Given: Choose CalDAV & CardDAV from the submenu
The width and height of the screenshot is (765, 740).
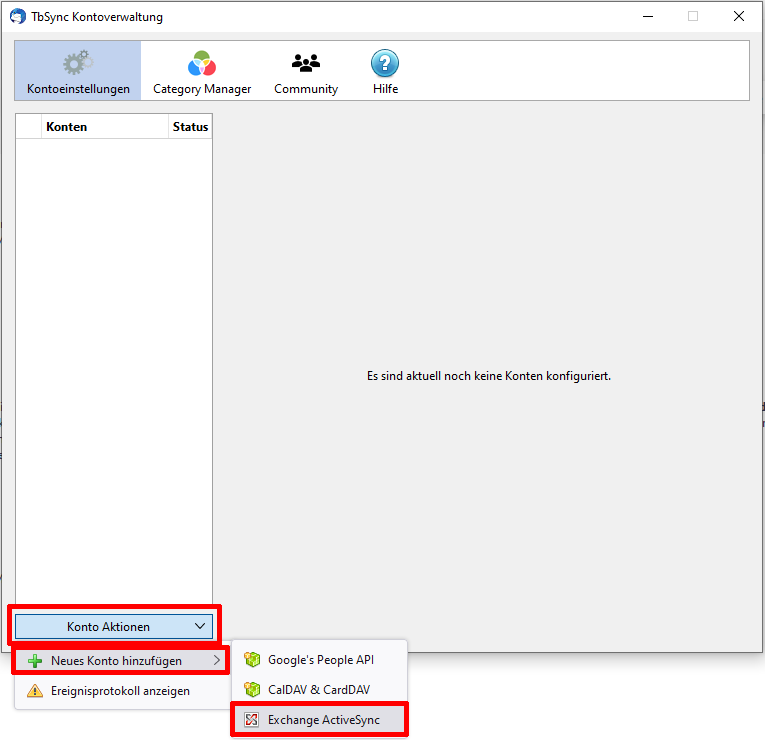Looking at the screenshot, I should (318, 690).
